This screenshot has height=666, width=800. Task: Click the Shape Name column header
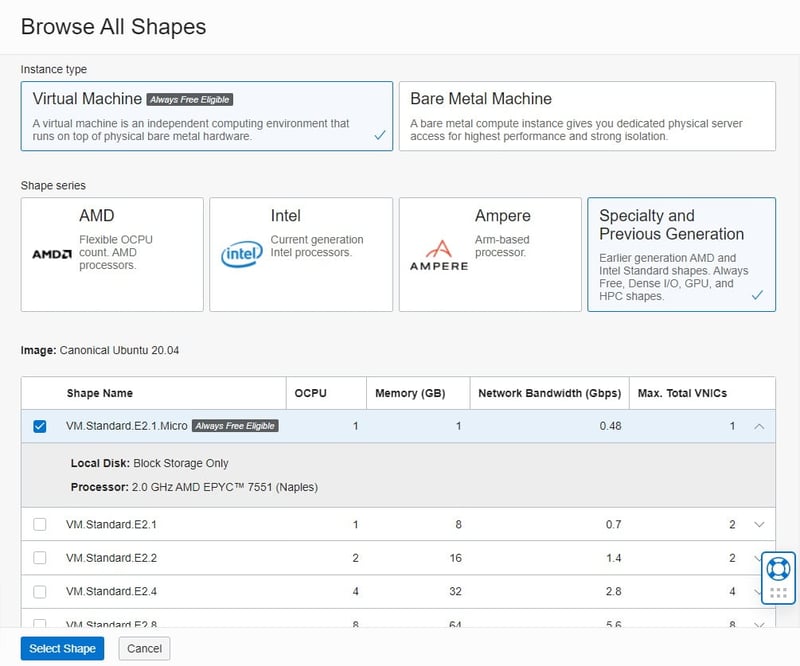(x=100, y=393)
